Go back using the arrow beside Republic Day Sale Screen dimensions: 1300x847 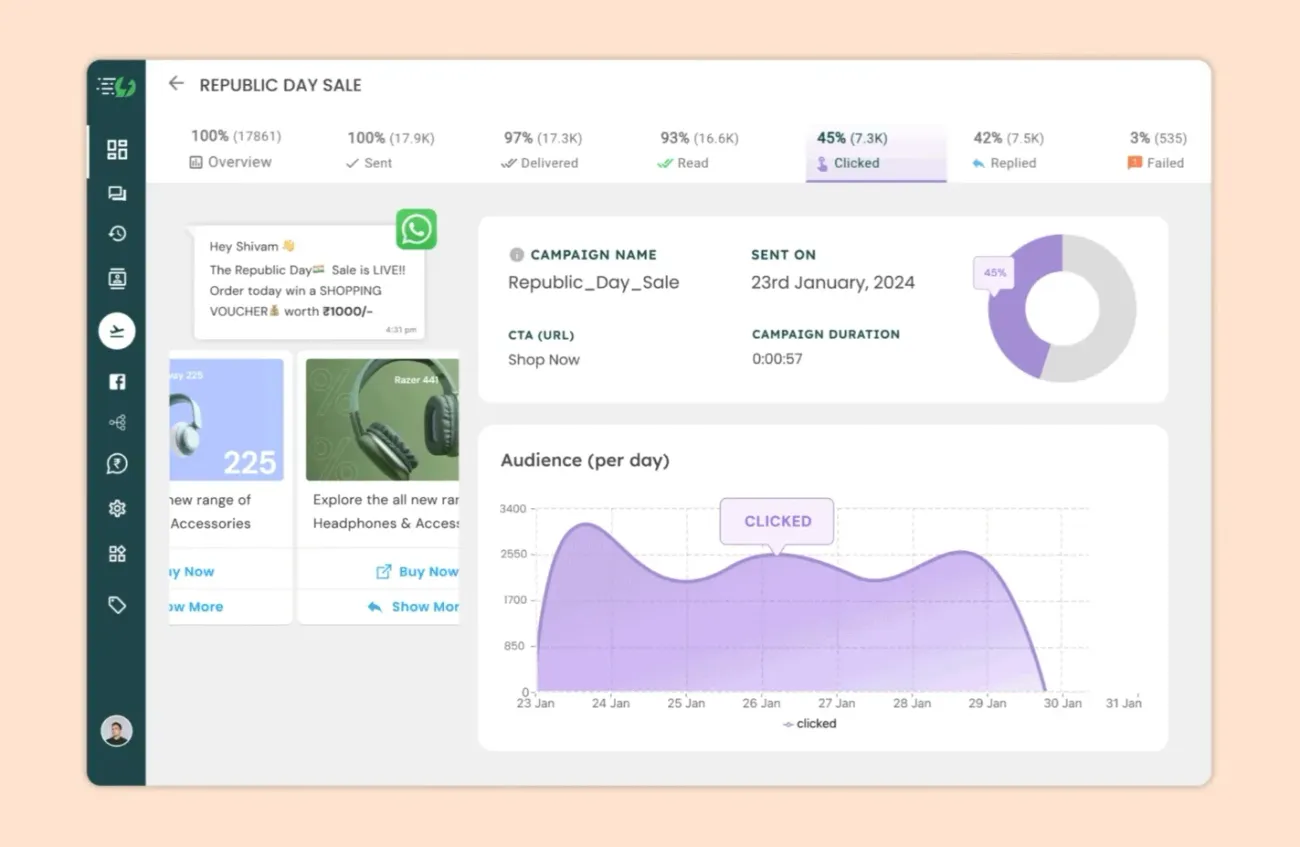176,84
